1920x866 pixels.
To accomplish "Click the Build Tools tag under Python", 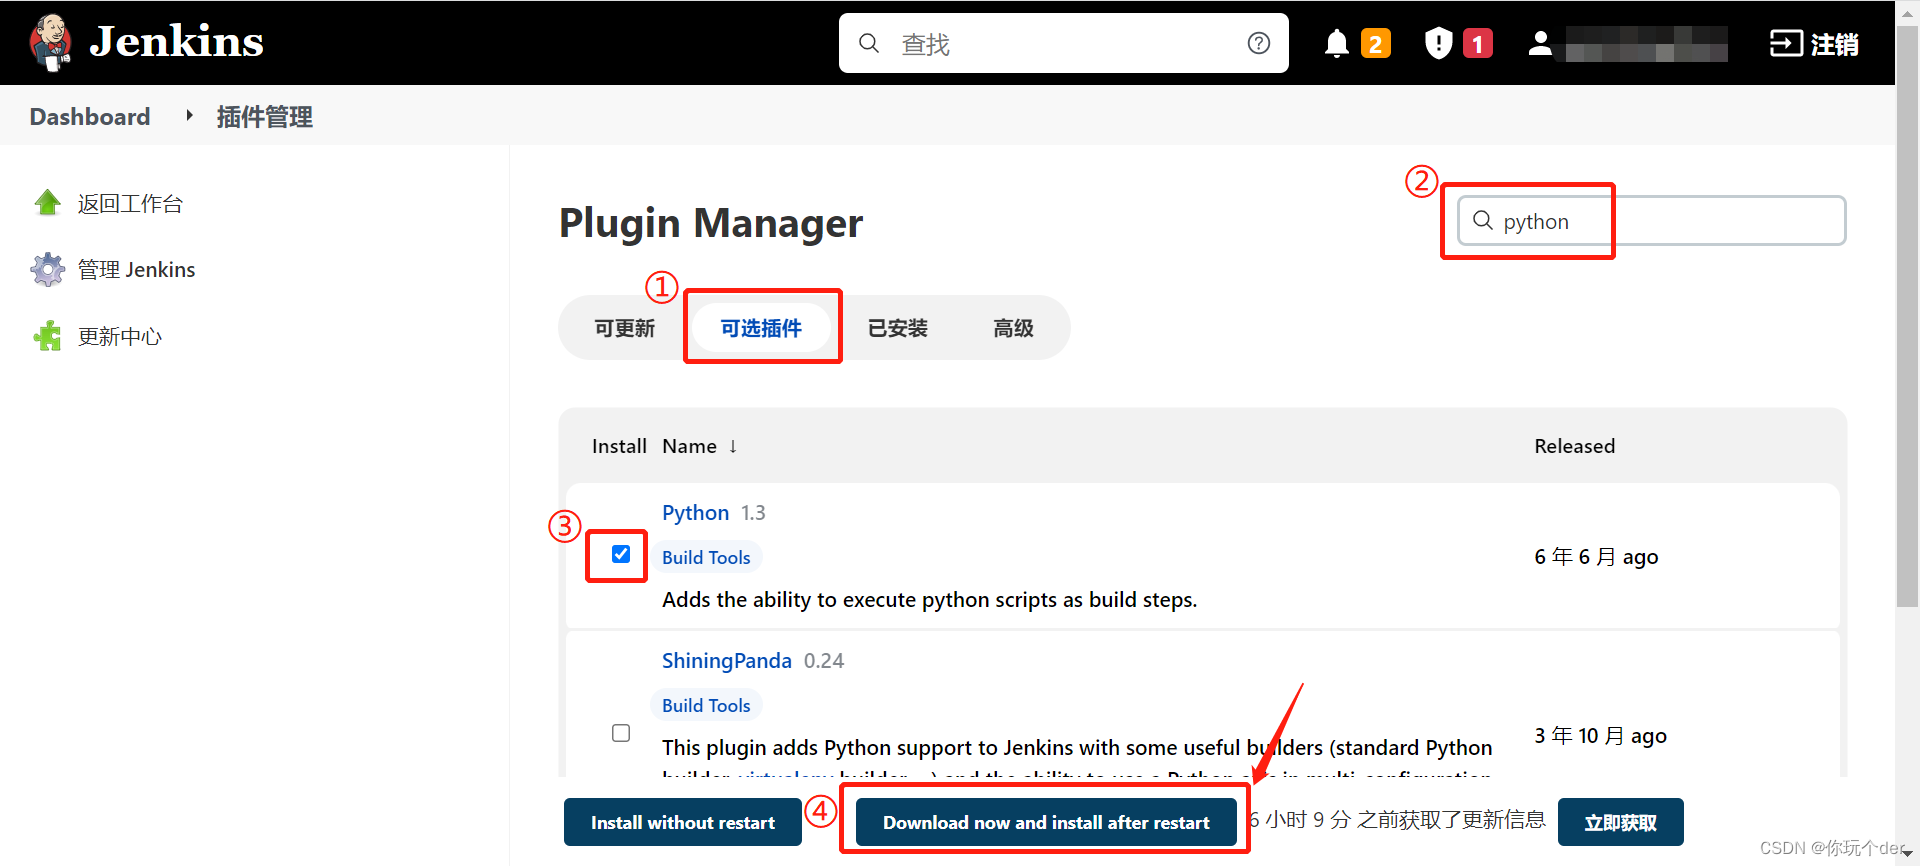I will [706, 558].
